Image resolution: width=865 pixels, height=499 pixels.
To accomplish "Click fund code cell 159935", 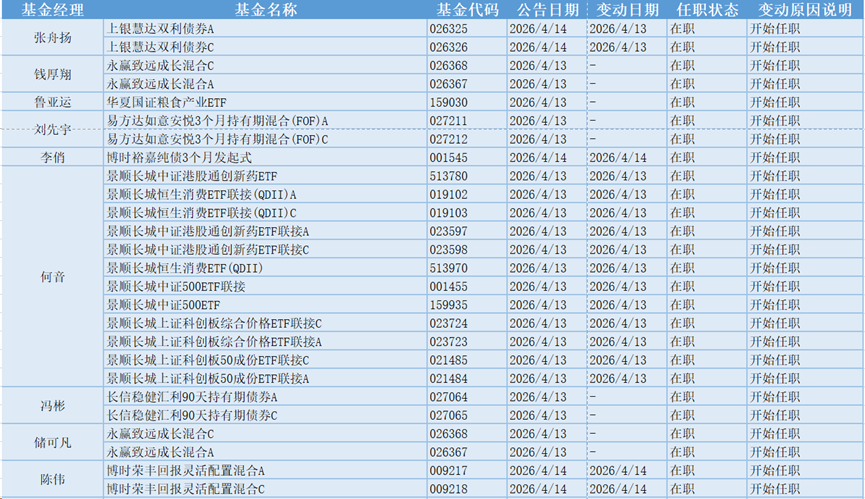I will tap(467, 304).
